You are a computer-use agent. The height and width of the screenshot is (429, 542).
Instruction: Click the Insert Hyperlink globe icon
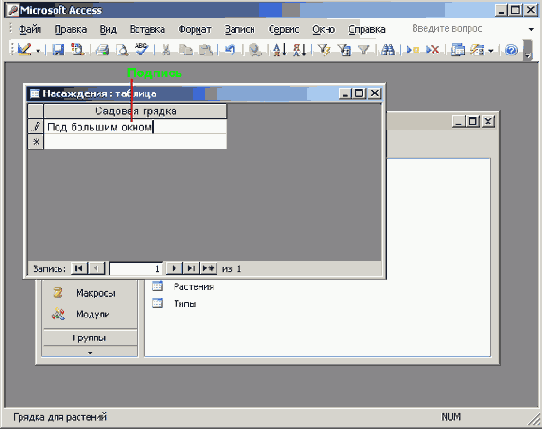point(255,50)
